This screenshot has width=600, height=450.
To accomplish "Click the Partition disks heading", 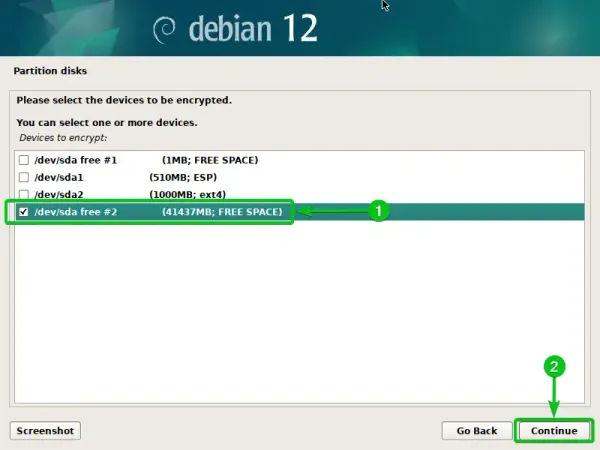I will click(x=48, y=71).
